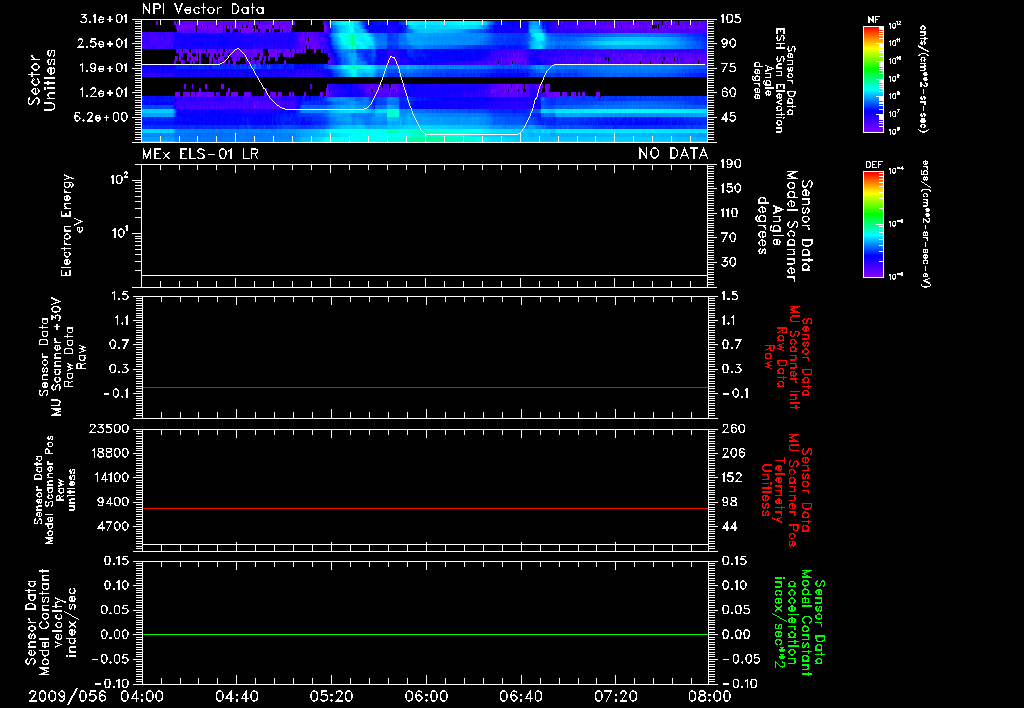Screen dimensions: 1024x708
Task: Click the NF colorbar units label cnts/(cm**2-sr-sec)
Action: pos(923,78)
